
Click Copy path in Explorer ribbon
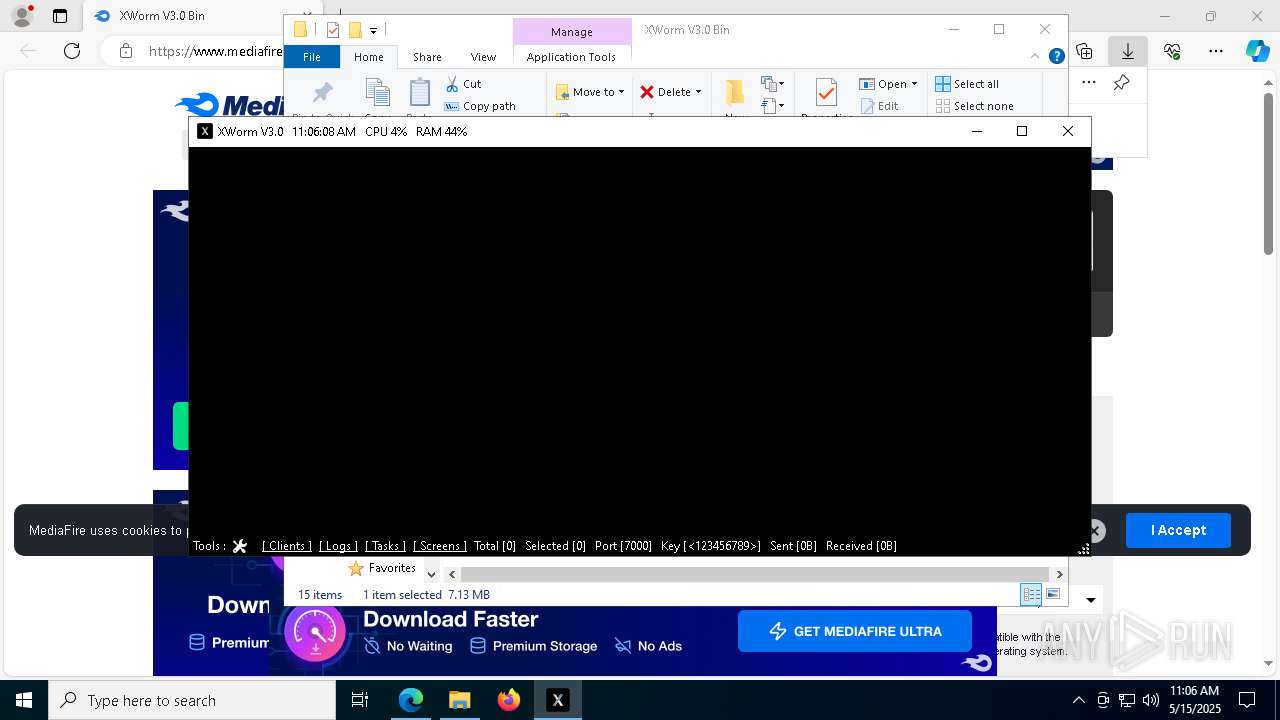[x=480, y=106]
